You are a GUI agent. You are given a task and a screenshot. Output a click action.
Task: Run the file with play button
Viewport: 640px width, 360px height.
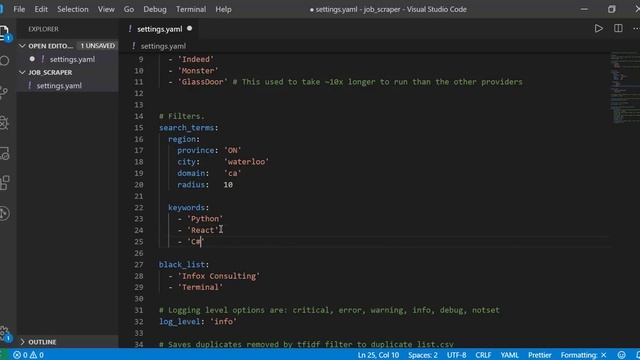click(x=598, y=29)
